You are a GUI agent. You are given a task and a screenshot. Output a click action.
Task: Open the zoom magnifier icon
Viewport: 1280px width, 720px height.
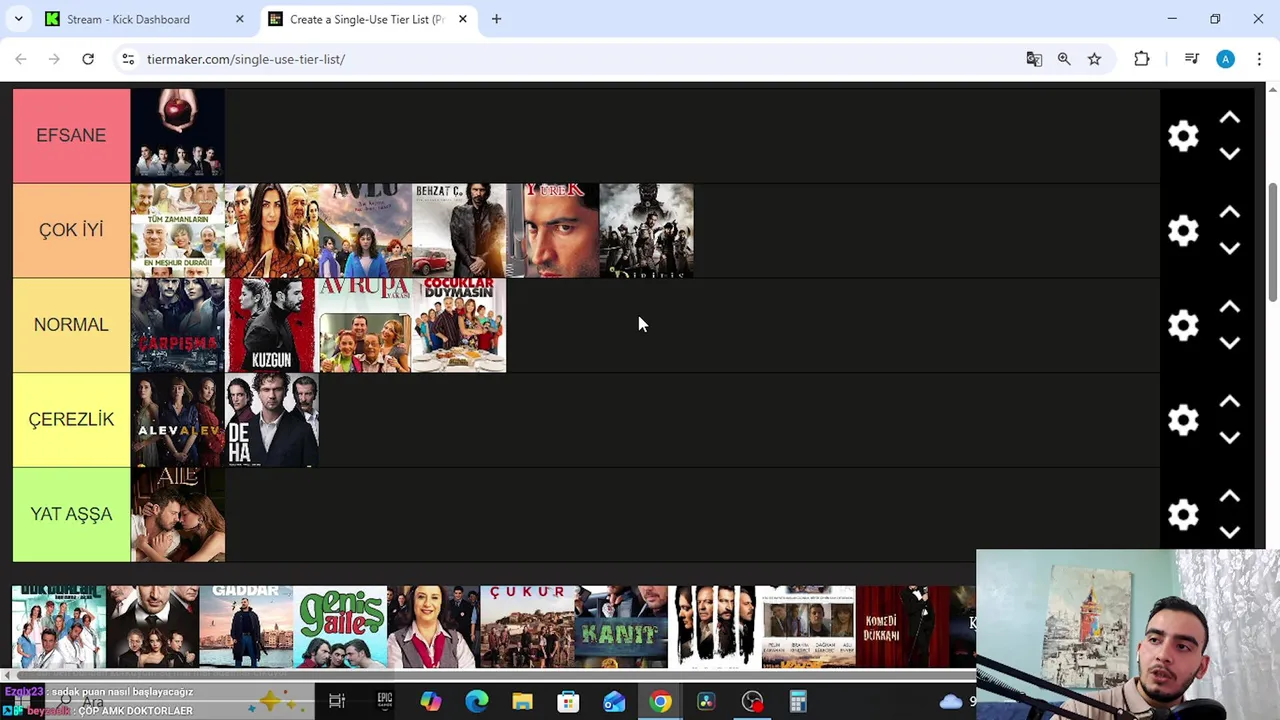pyautogui.click(x=1064, y=59)
